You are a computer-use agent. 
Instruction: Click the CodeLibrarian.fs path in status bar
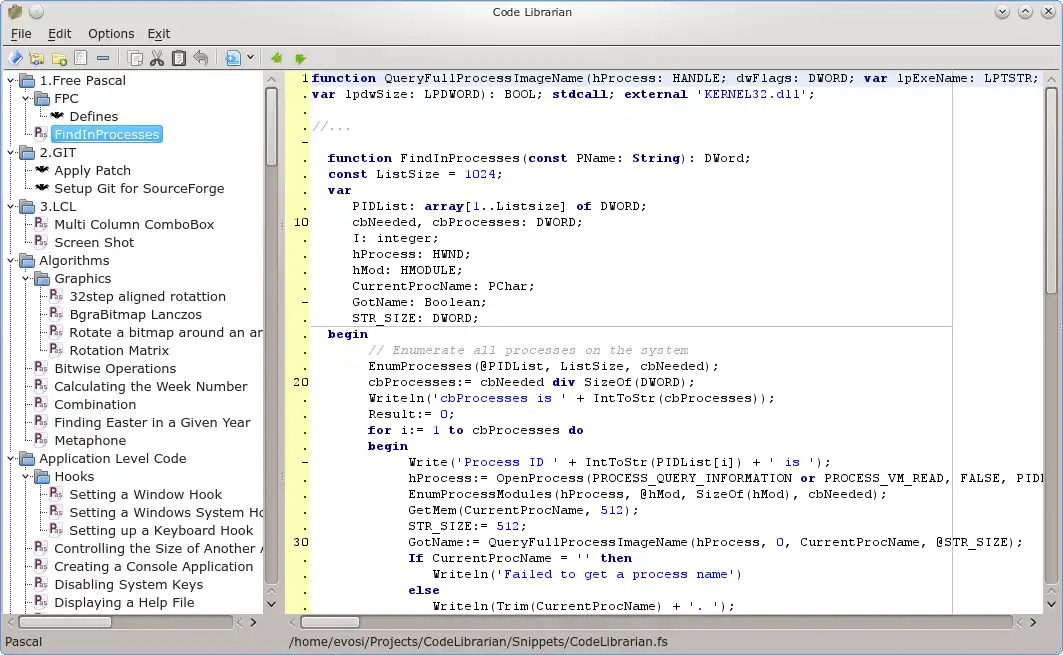[x=478, y=641]
